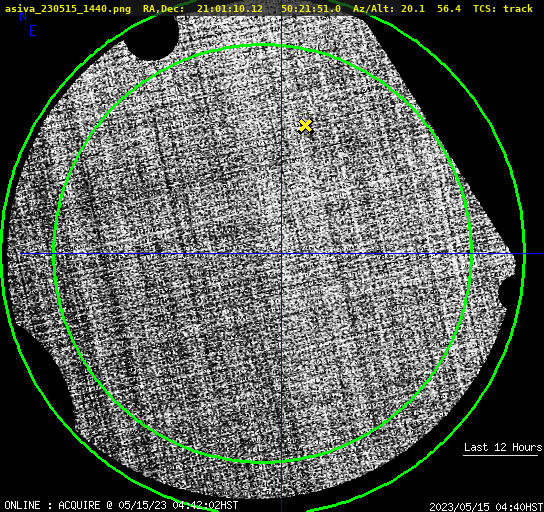Click the altitude value 56.4

click(x=449, y=9)
